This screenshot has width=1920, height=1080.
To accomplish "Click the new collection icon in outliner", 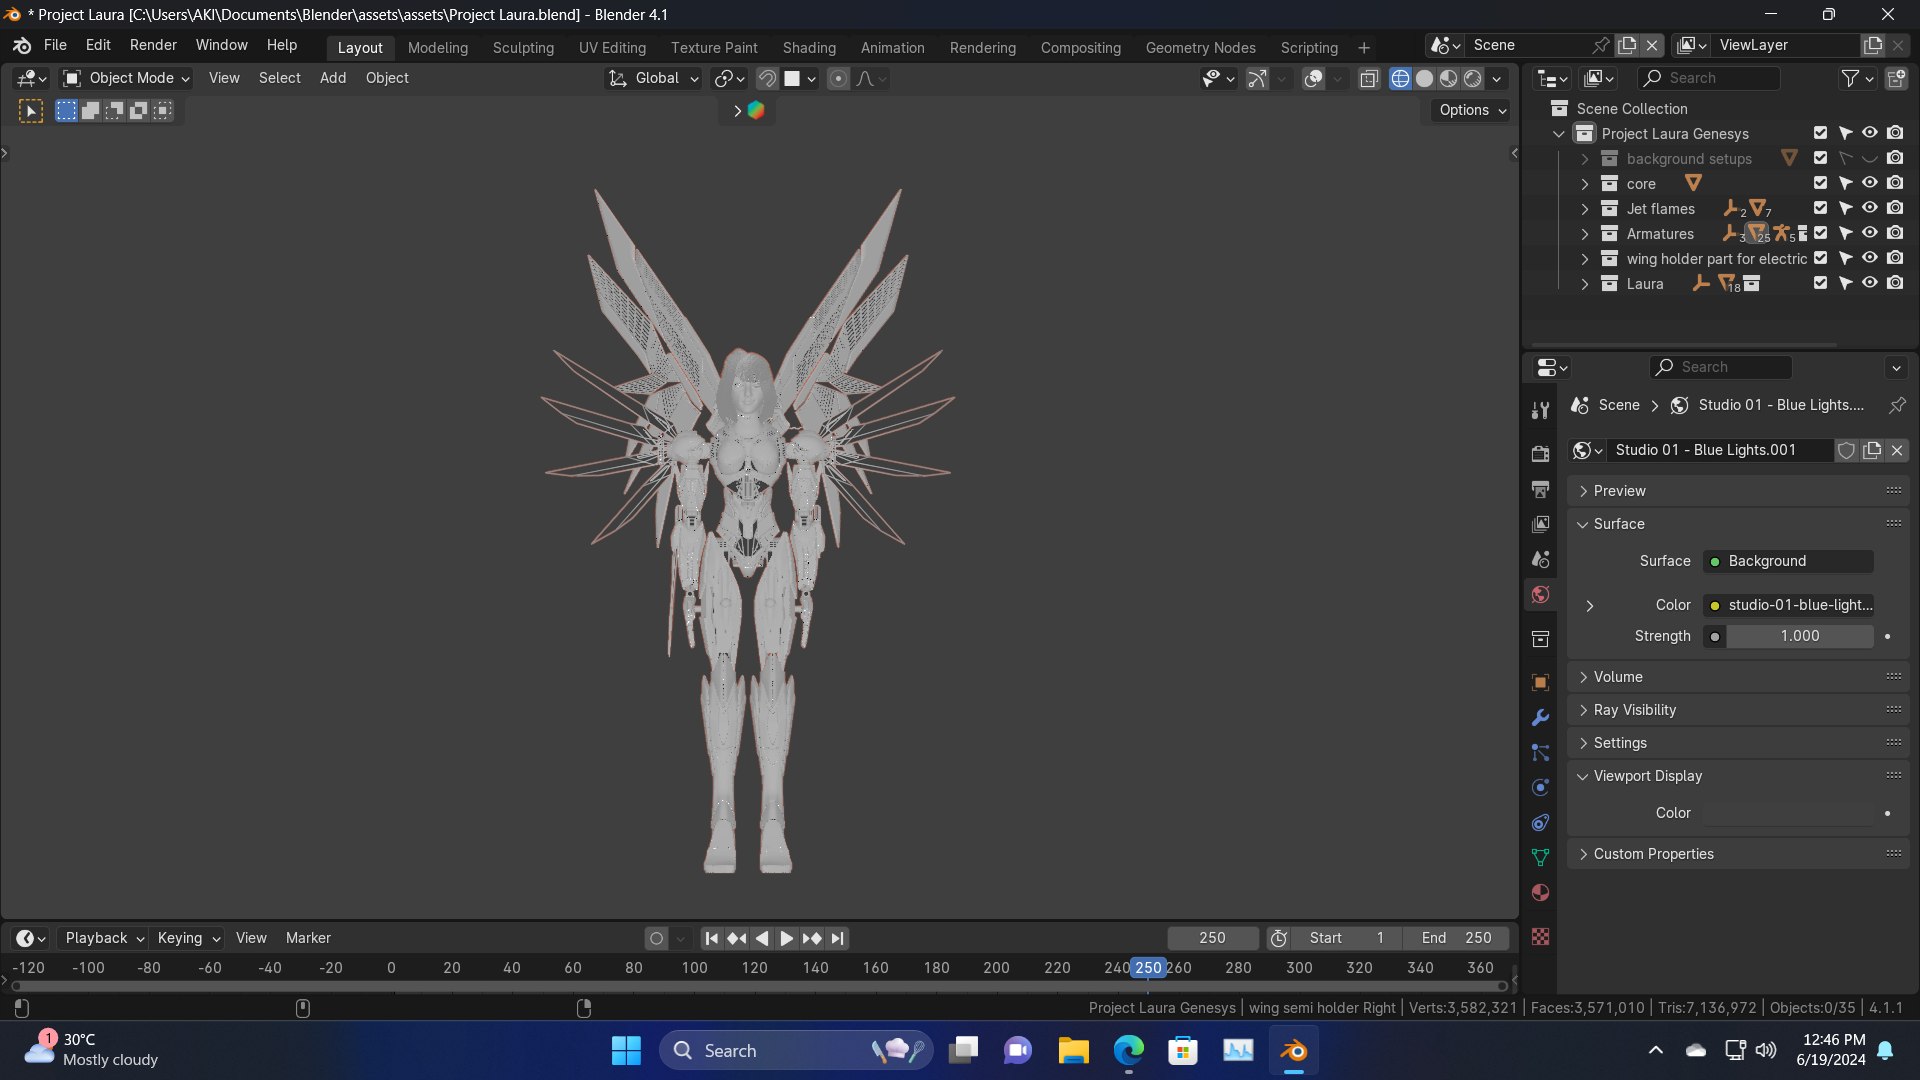I will pos(1896,78).
